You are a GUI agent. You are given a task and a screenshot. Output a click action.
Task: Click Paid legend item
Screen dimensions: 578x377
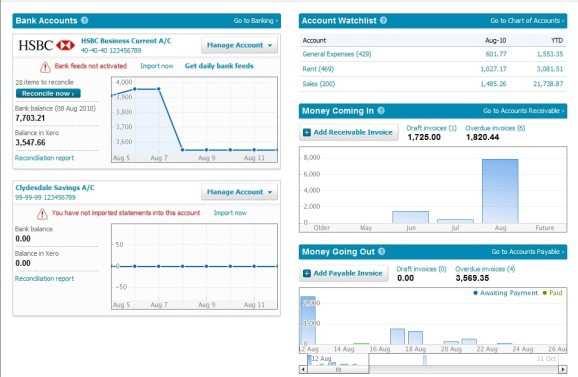552,293
